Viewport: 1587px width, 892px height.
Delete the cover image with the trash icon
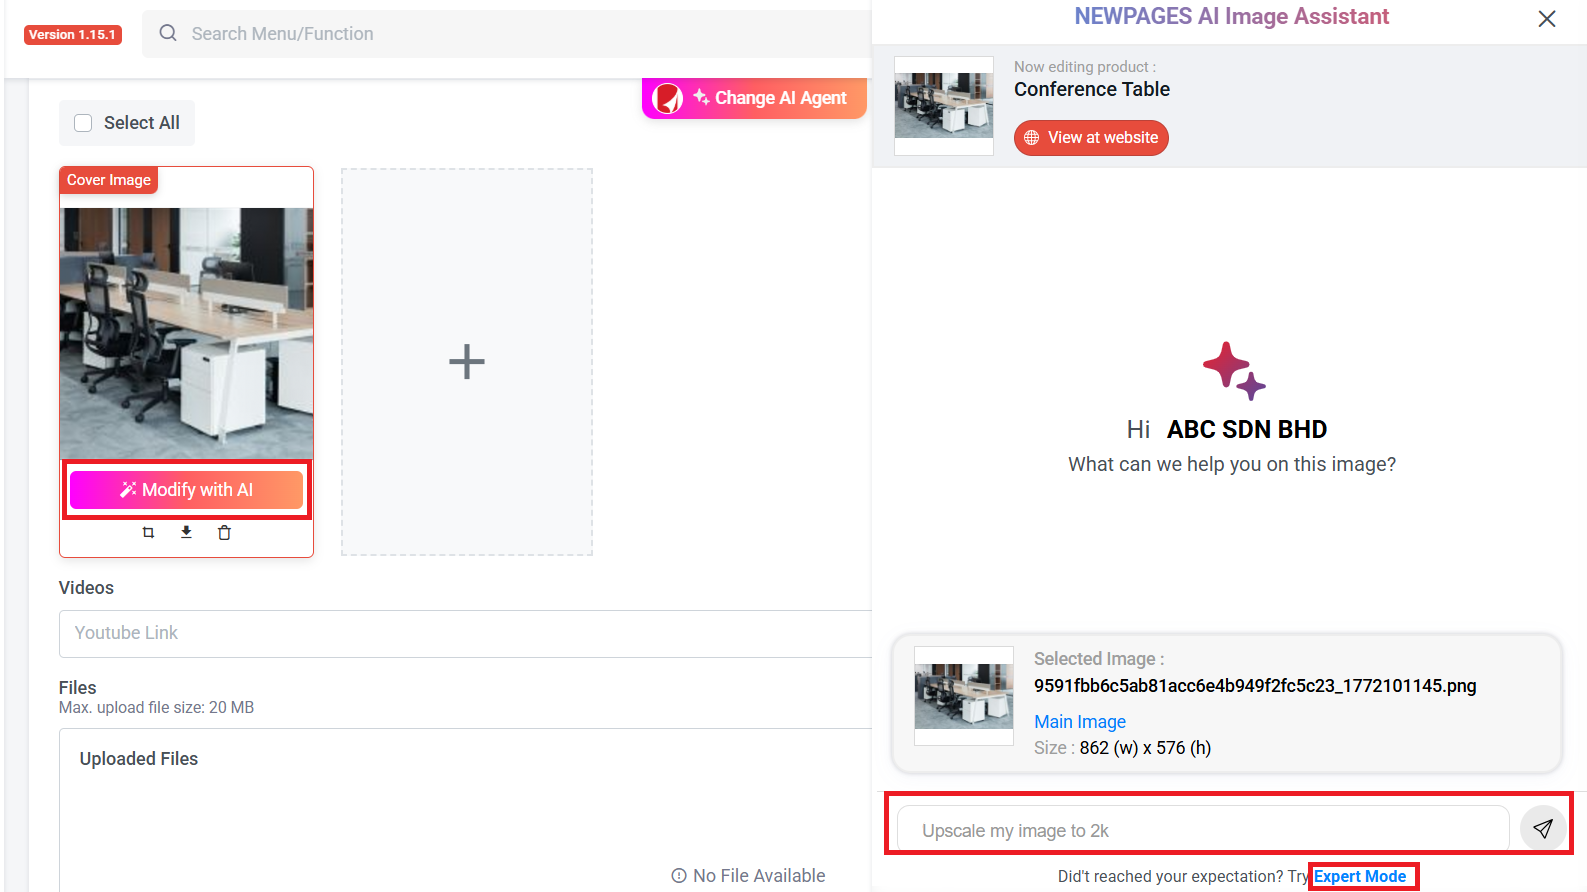224,533
